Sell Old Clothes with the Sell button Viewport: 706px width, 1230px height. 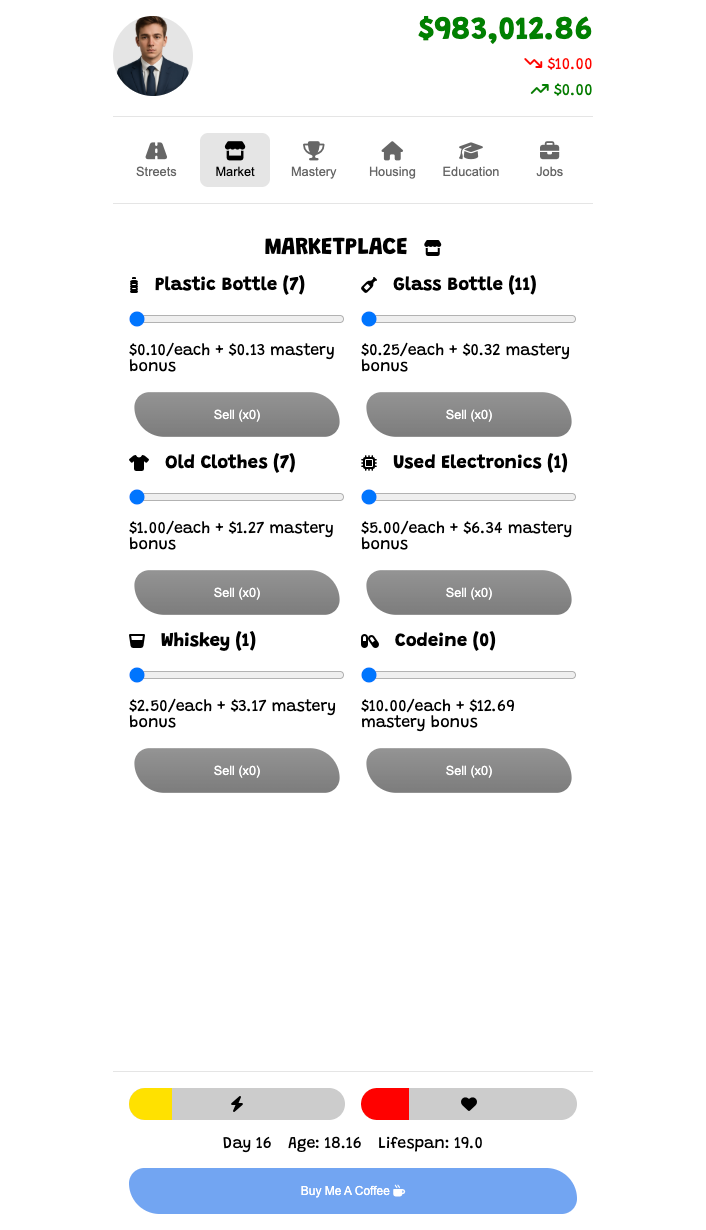237,593
